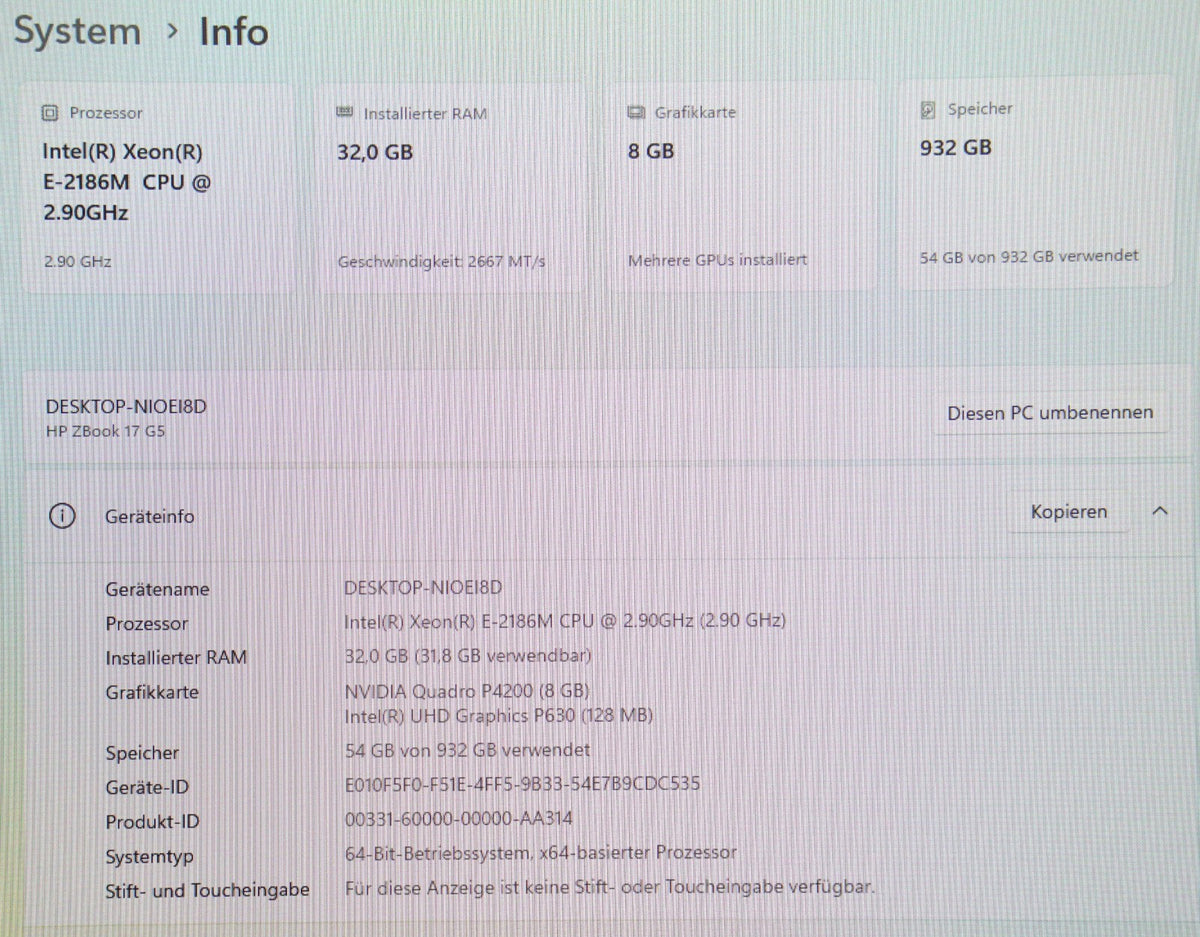
Task: Click text 'Mehrere GPUs installiert'
Action: (x=717, y=260)
